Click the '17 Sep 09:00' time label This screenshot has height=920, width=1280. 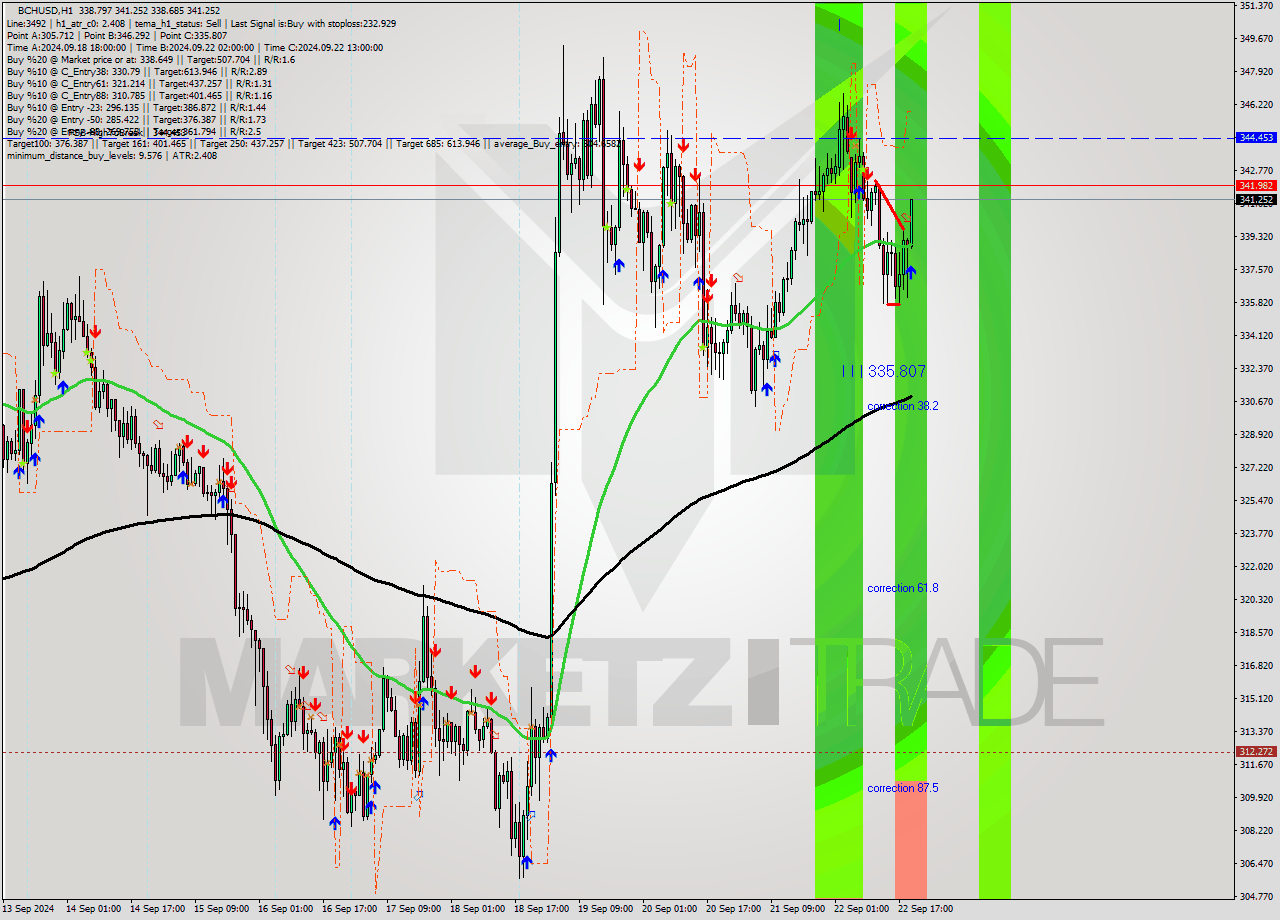pyautogui.click(x=413, y=909)
